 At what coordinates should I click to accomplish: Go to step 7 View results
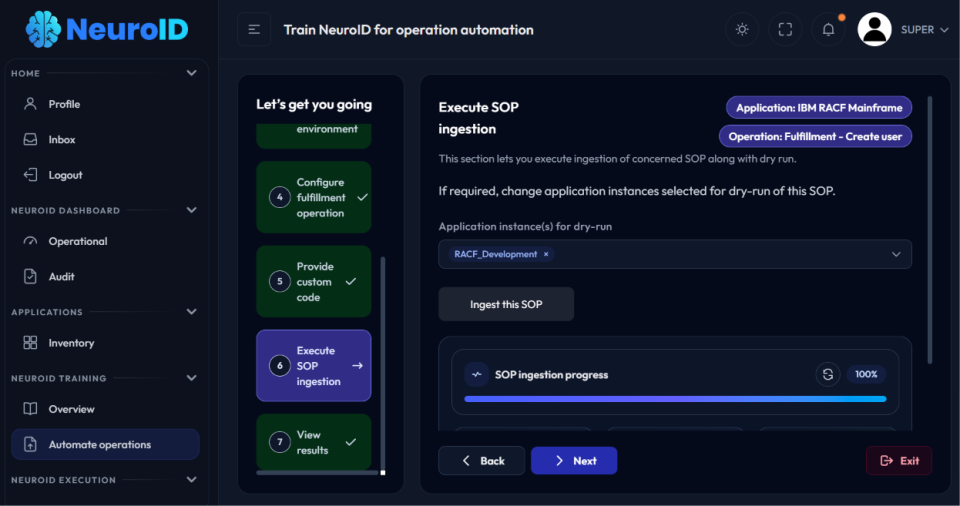pyautogui.click(x=313, y=442)
